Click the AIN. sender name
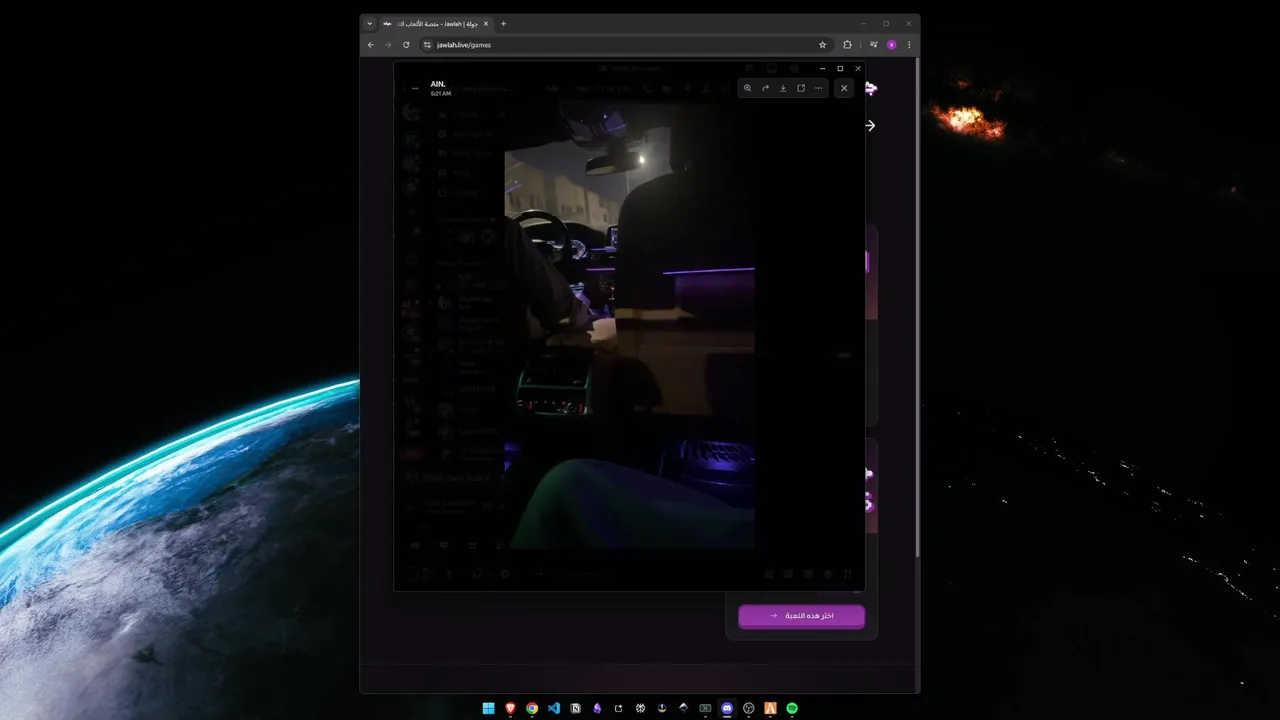This screenshot has width=1280, height=720. click(438, 84)
